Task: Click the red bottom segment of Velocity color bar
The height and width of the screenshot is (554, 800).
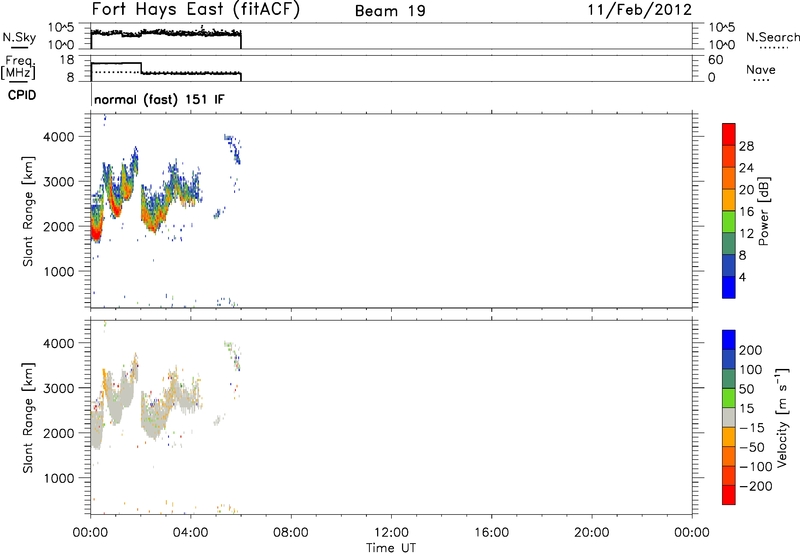Action: (729, 495)
